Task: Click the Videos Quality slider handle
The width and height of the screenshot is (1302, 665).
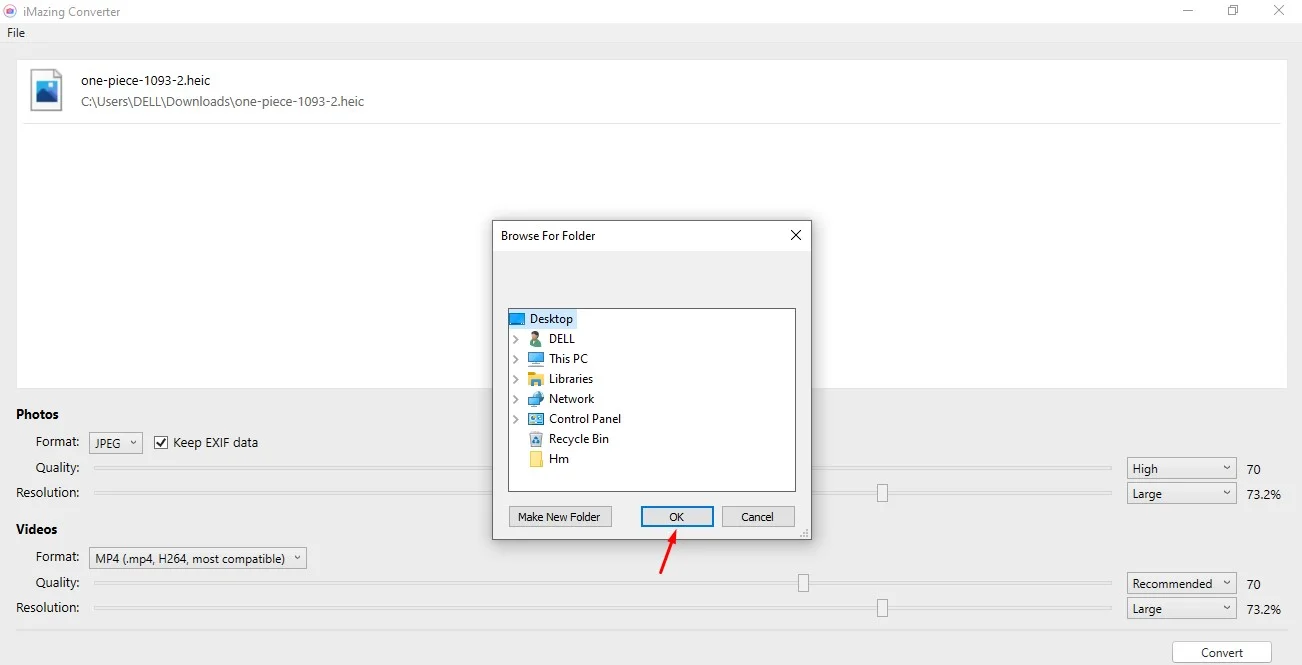Action: click(803, 583)
